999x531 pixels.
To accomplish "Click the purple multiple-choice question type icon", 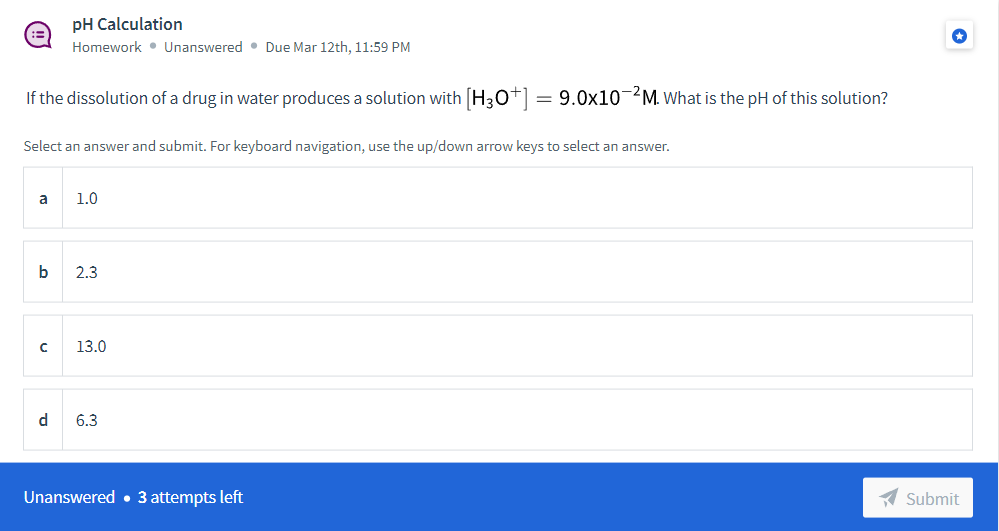I will pyautogui.click(x=38, y=35).
